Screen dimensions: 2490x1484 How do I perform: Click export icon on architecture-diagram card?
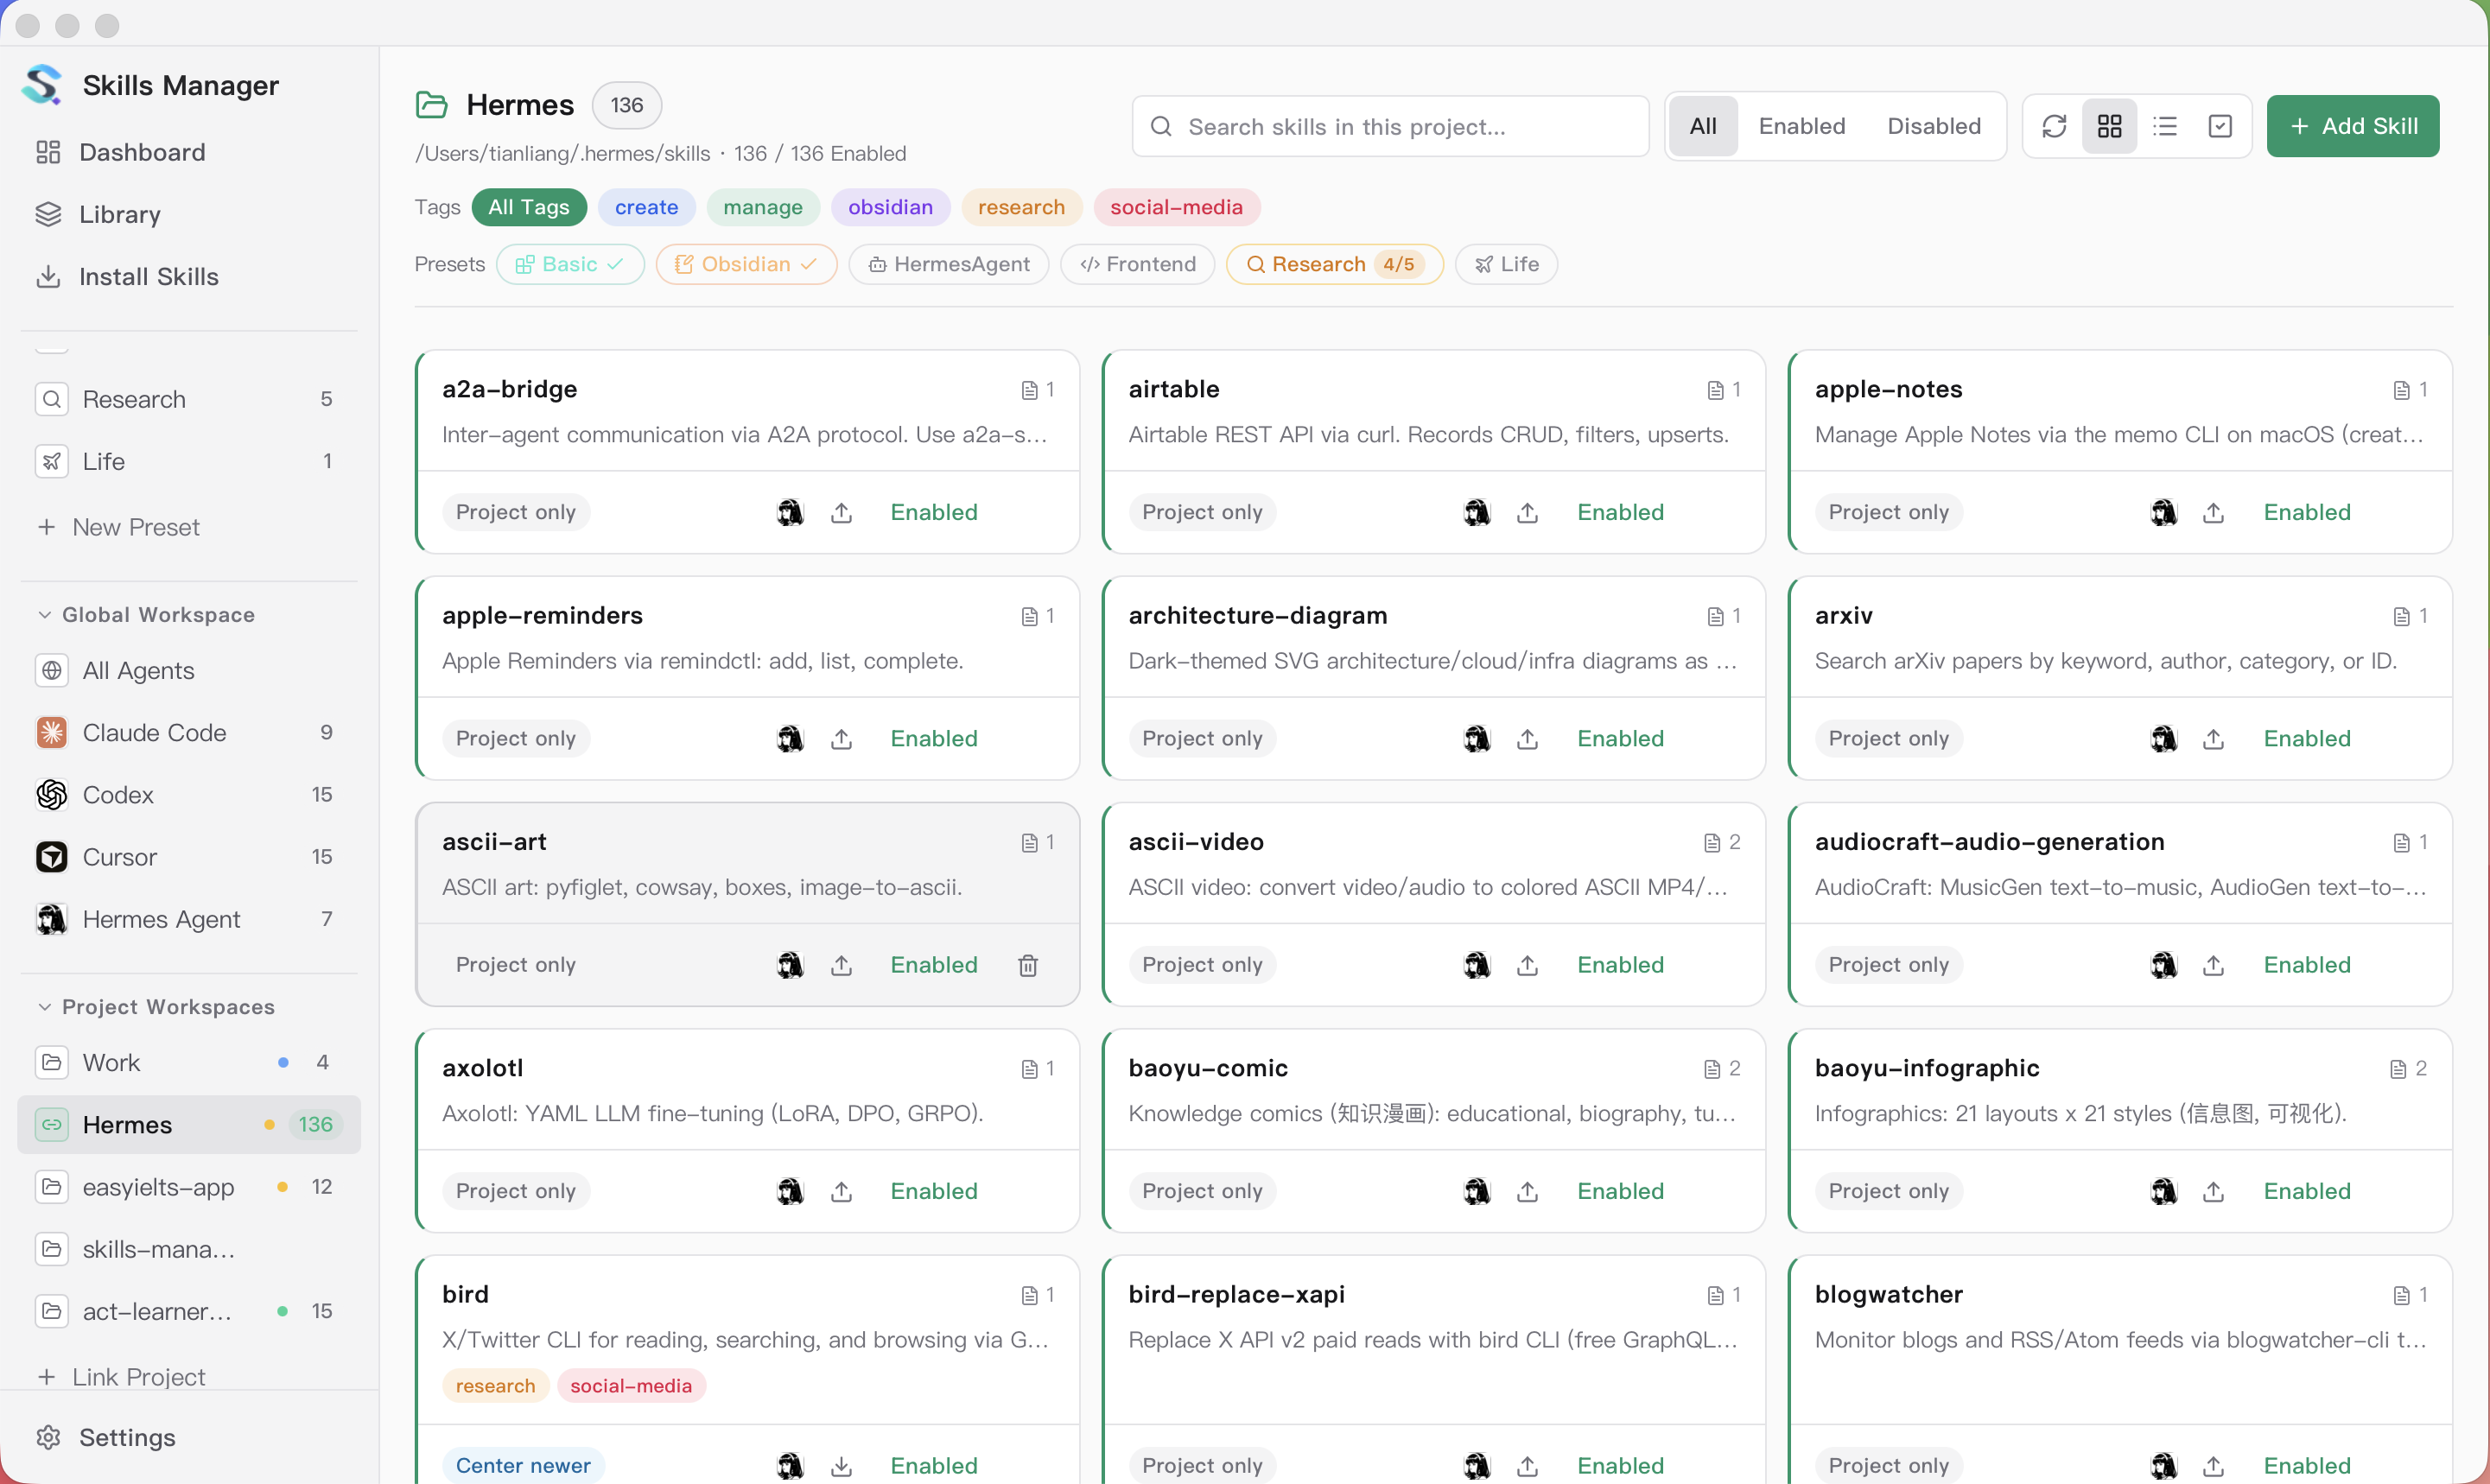click(x=1528, y=739)
